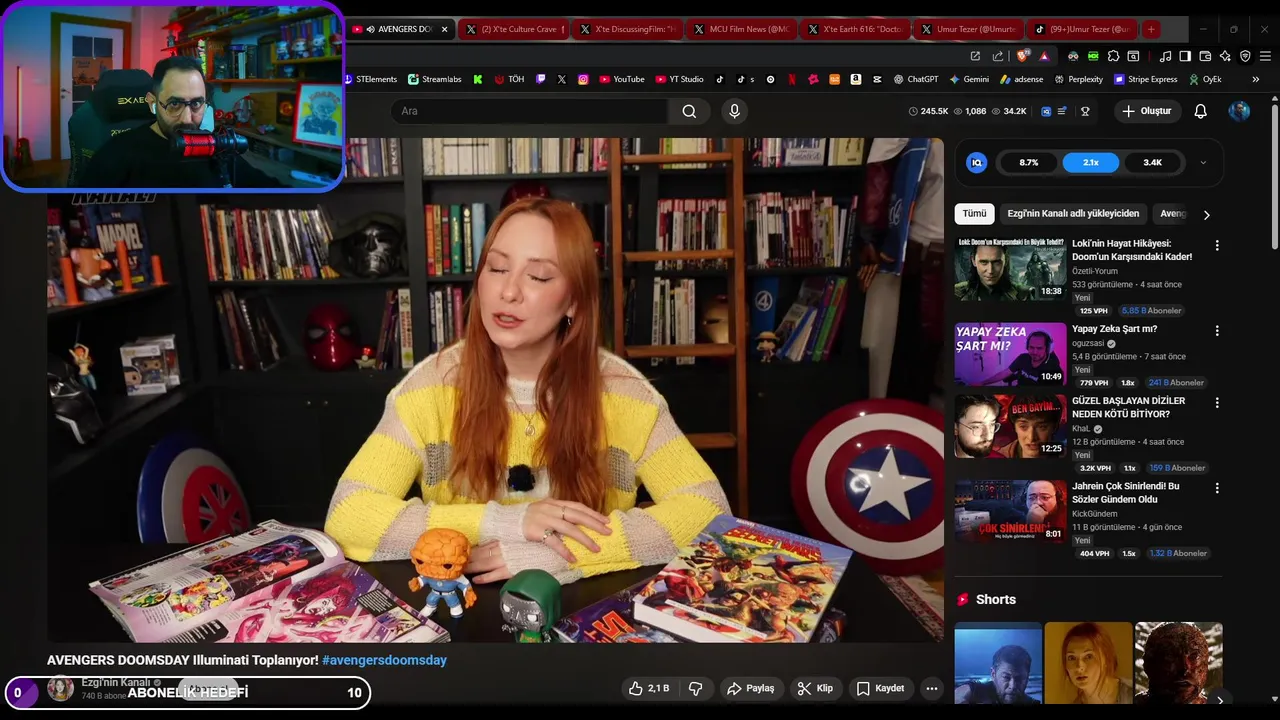Click the Kaydet save button
1280x720 pixels.
click(881, 688)
